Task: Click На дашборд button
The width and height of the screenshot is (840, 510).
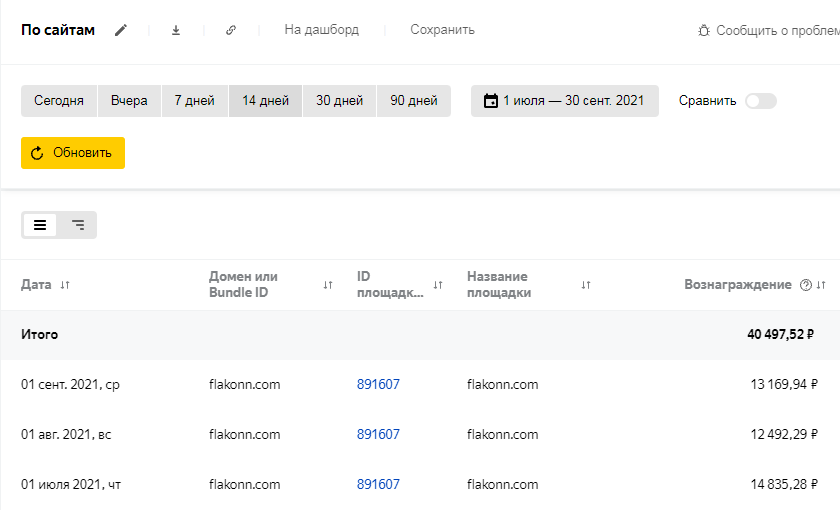Action: click(321, 30)
